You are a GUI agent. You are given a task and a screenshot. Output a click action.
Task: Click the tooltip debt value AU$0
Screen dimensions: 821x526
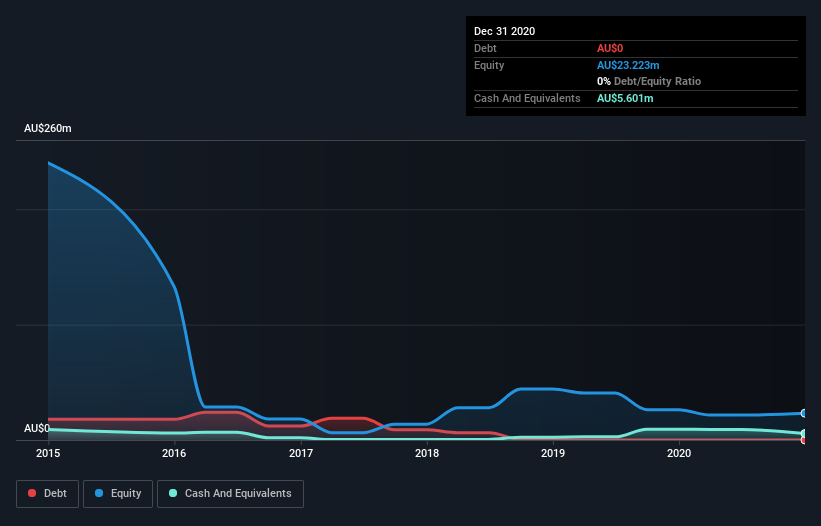tap(610, 48)
